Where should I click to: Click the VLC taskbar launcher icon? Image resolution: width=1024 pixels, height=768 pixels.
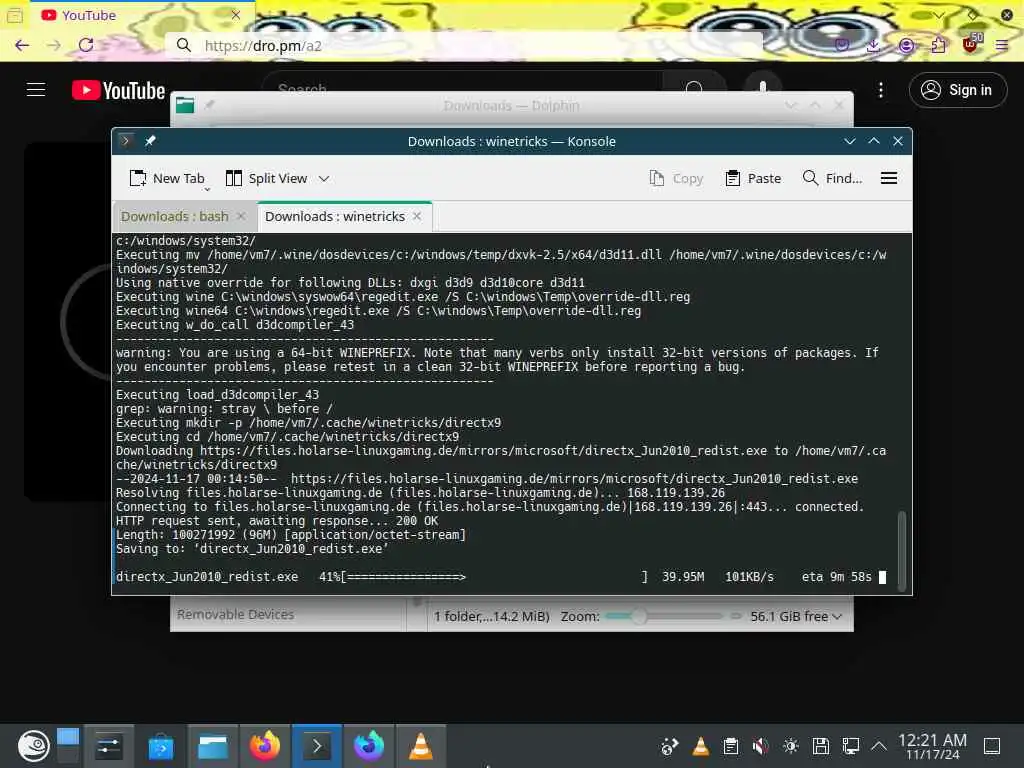pyautogui.click(x=421, y=746)
